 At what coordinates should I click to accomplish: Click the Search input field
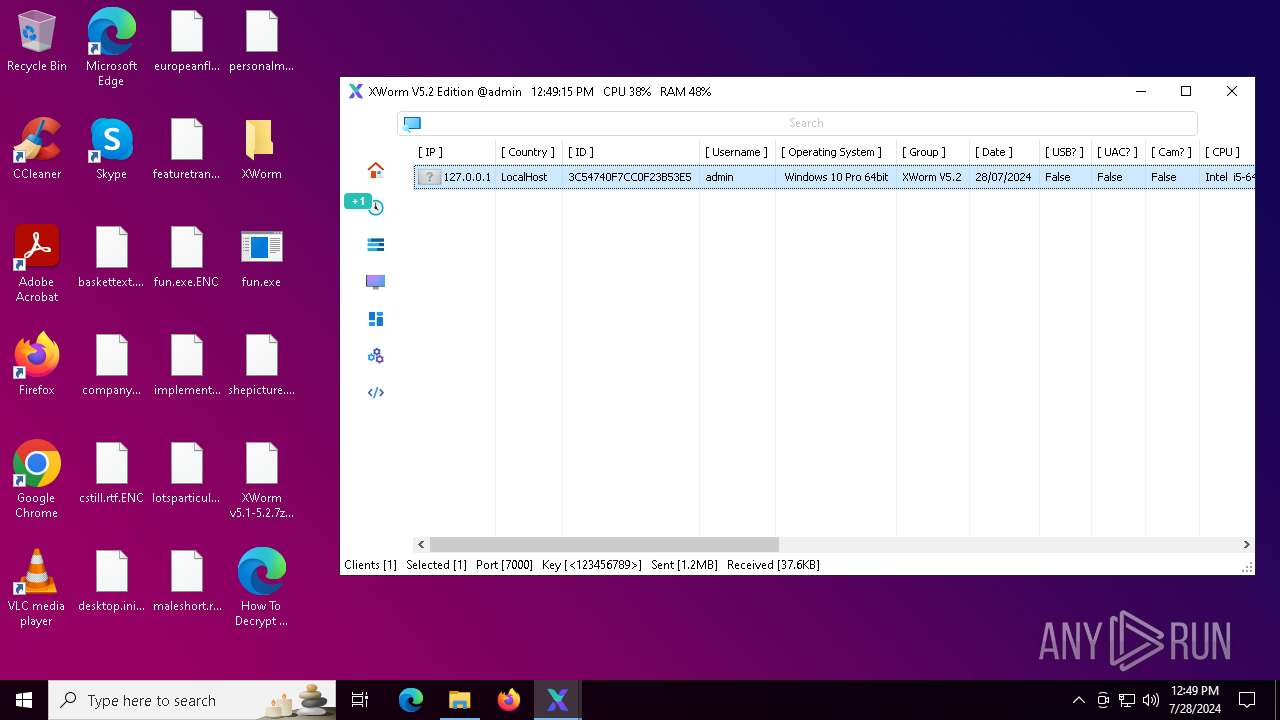[x=806, y=123]
